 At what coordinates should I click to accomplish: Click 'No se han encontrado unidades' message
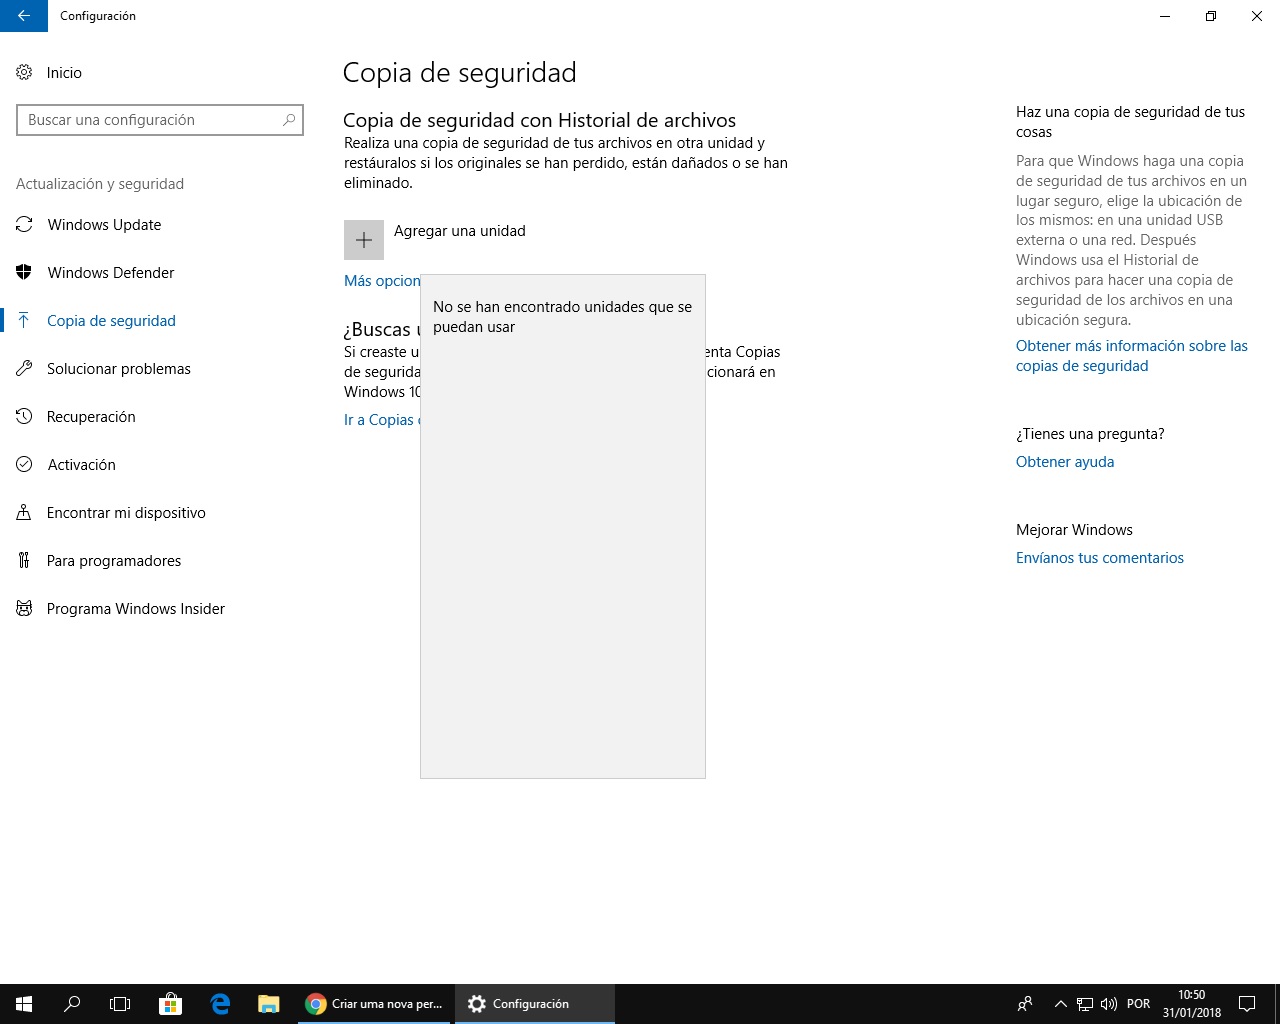562,317
